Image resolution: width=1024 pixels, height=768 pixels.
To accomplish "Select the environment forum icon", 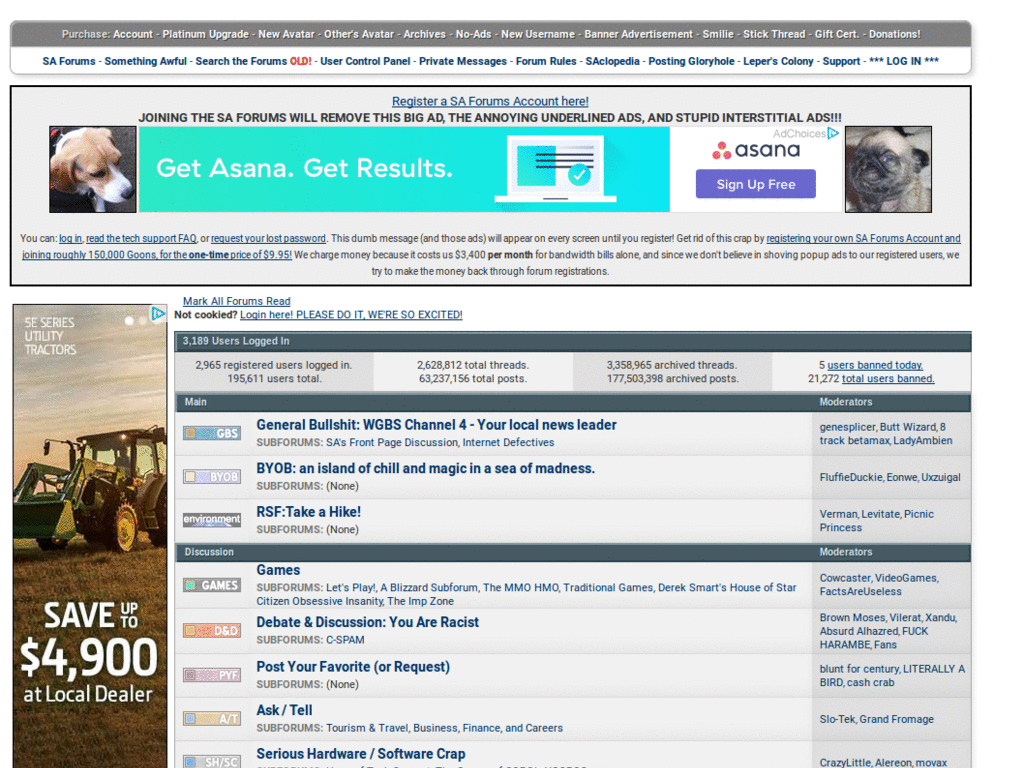I will [x=212, y=520].
